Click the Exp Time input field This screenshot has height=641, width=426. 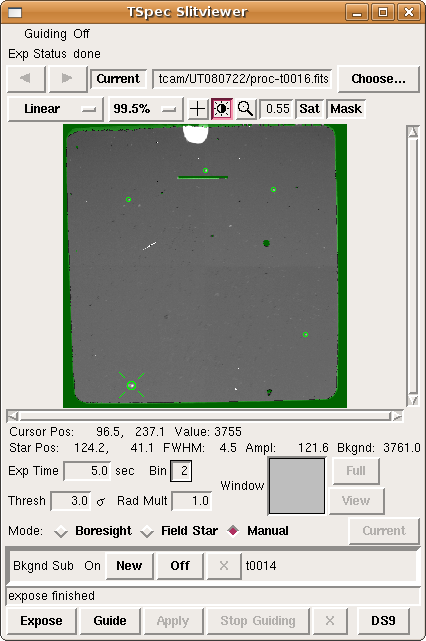pyautogui.click(x=87, y=471)
